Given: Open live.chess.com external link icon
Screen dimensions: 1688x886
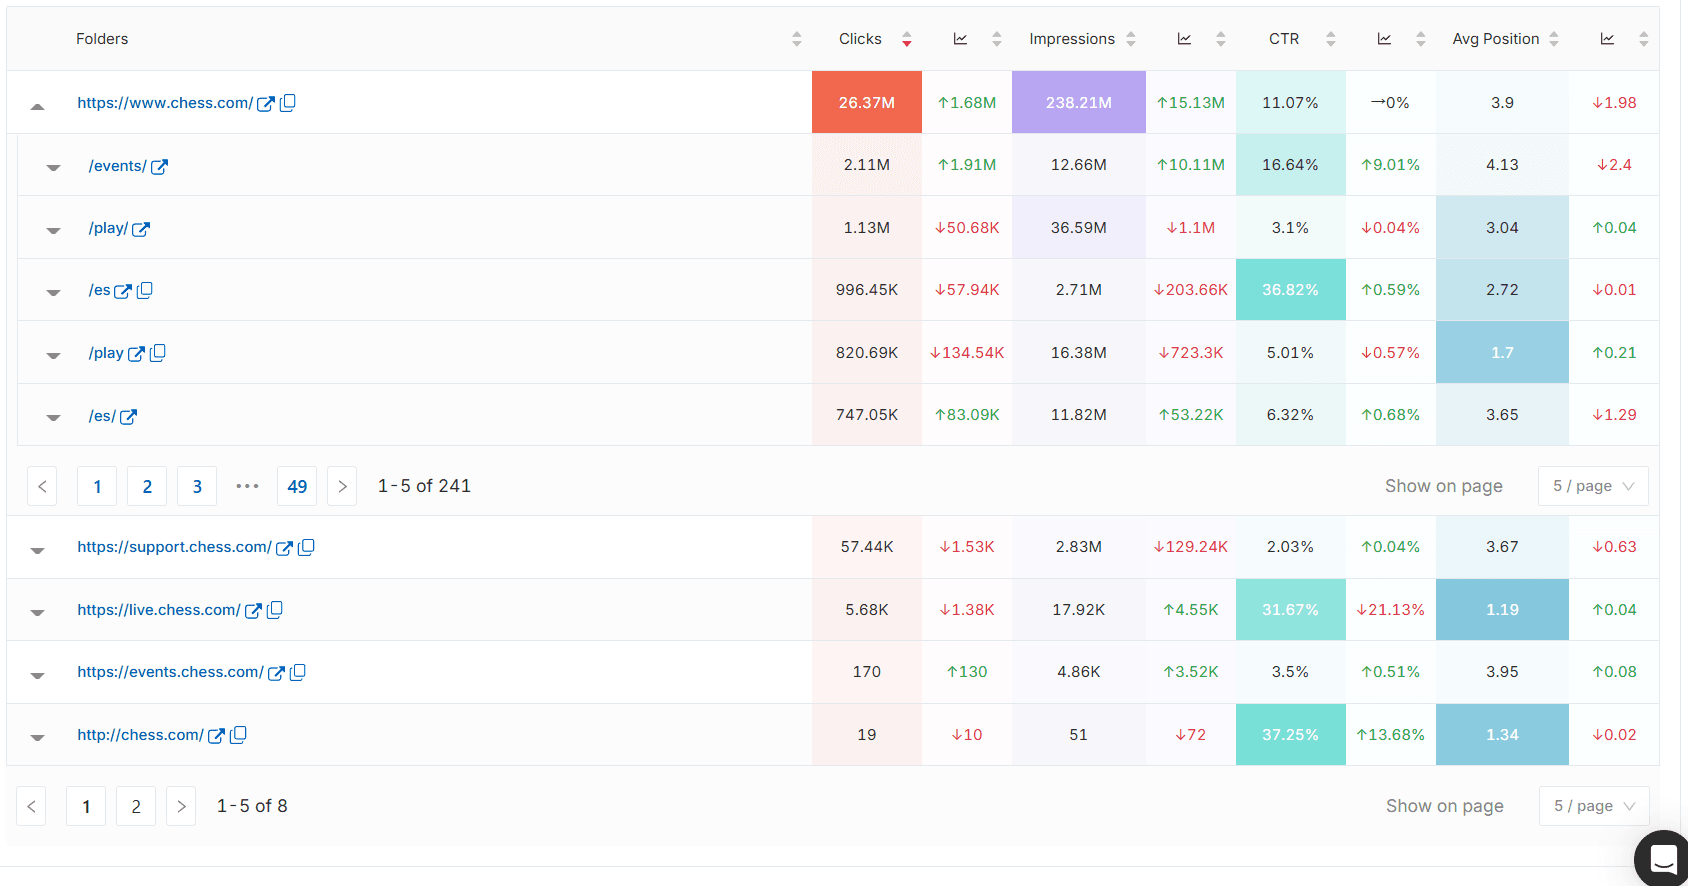Looking at the screenshot, I should 254,610.
